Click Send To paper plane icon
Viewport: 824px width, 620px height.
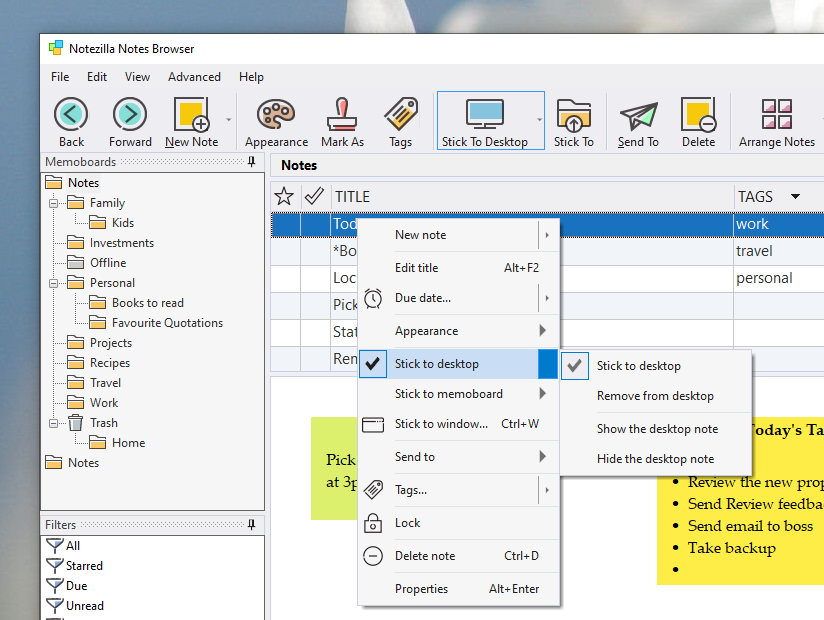coord(638,115)
